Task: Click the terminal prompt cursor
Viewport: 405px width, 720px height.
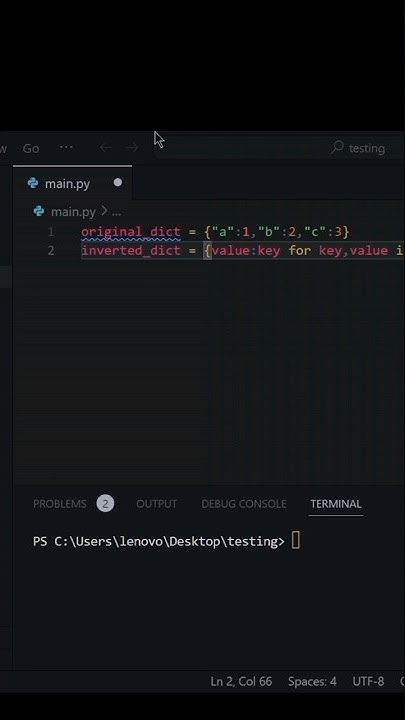Action: click(x=296, y=540)
